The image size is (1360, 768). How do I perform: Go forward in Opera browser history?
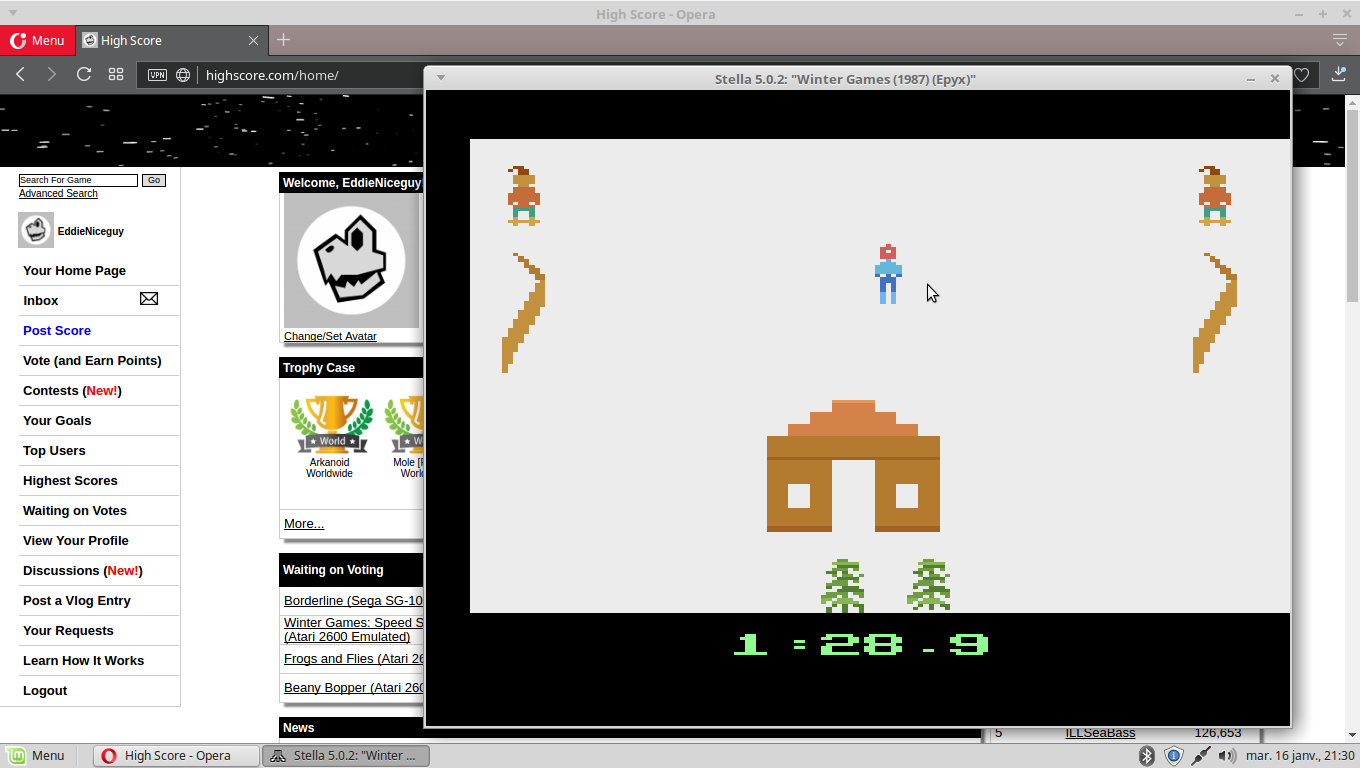click(52, 74)
